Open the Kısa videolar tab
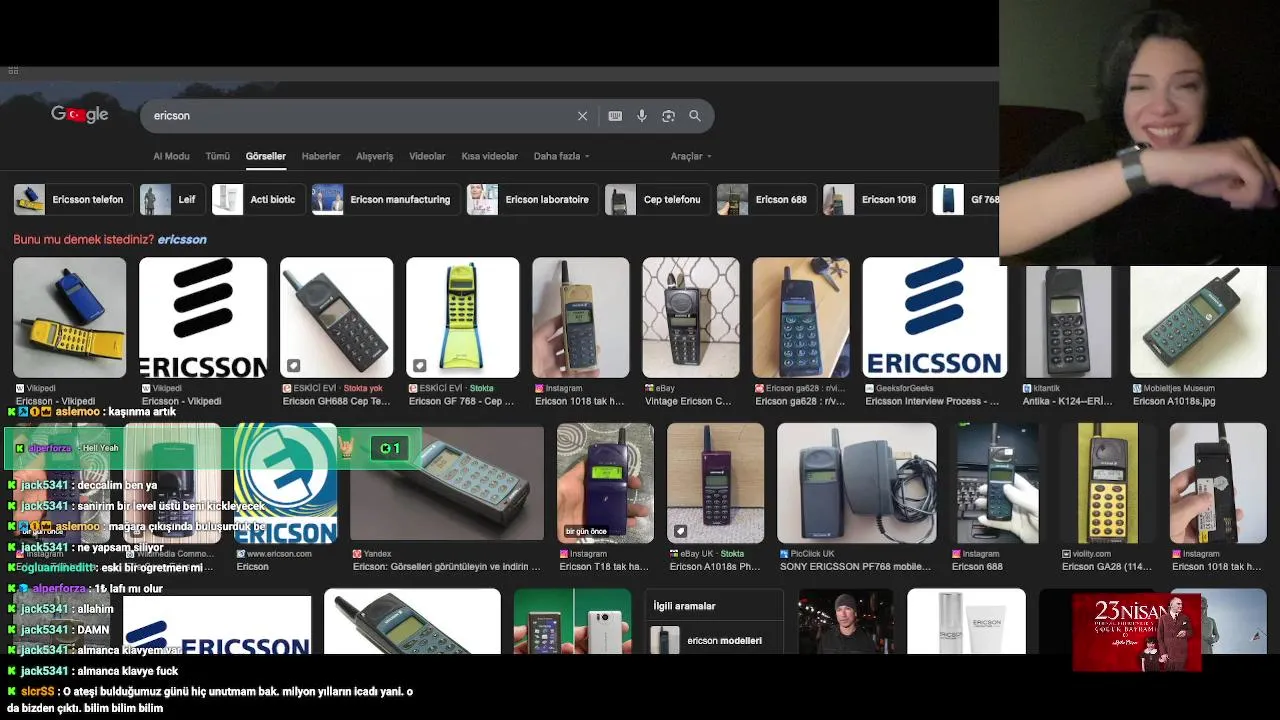The image size is (1280, 720). coord(489,156)
